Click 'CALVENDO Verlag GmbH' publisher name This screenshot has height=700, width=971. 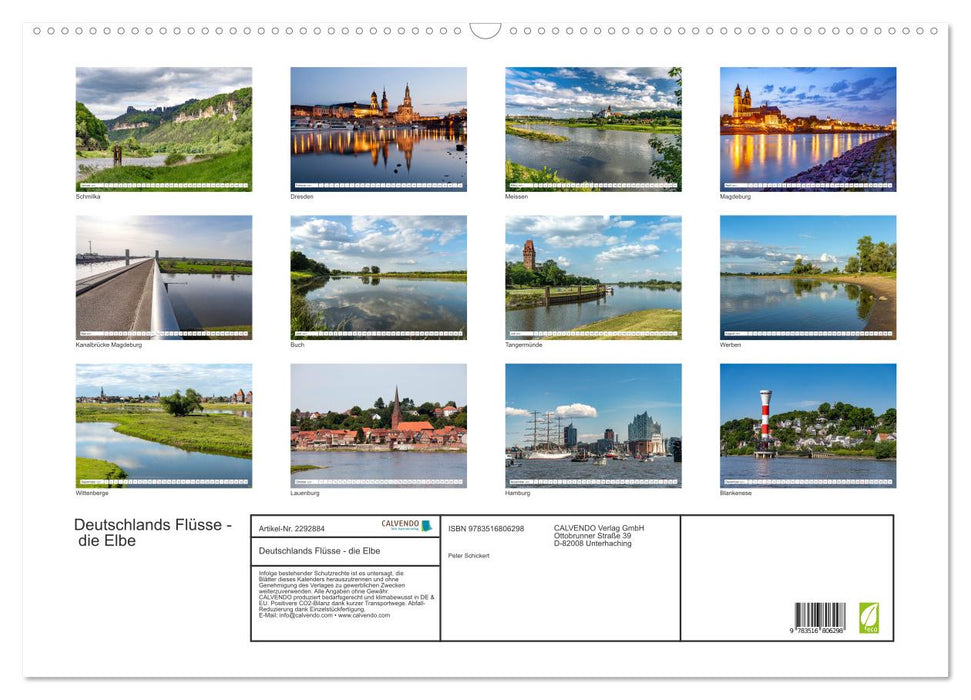click(x=599, y=528)
